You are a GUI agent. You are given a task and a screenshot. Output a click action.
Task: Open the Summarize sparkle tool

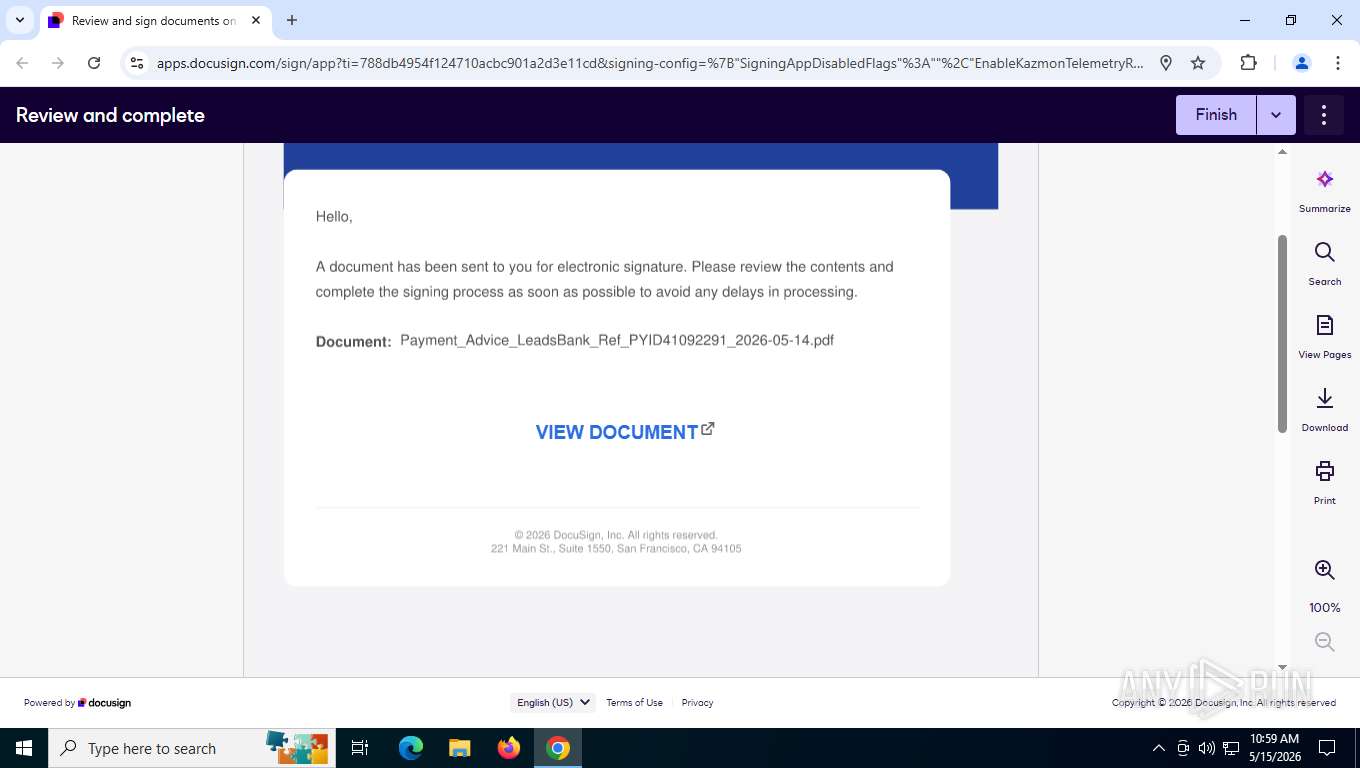(x=1324, y=191)
